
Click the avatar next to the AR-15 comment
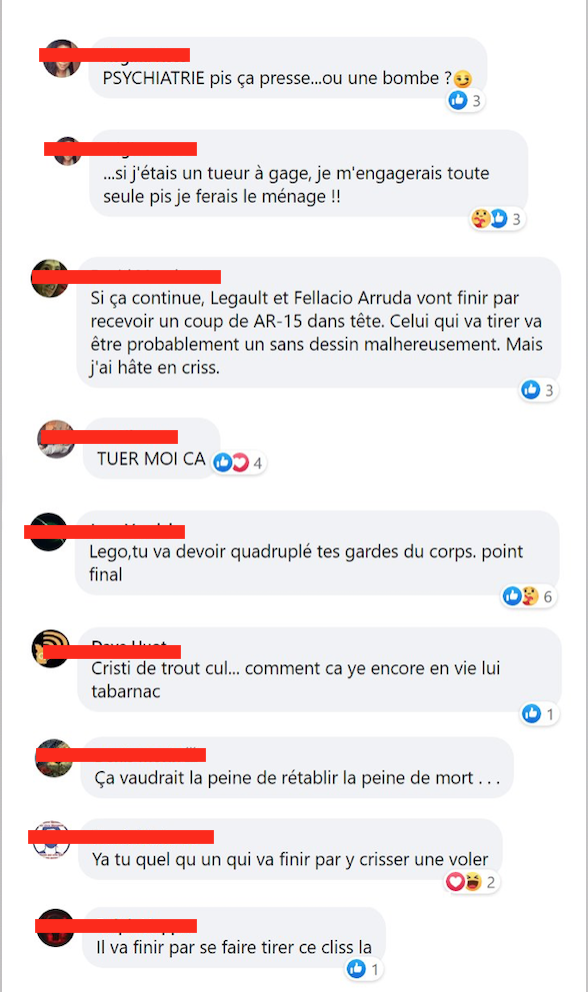50,278
